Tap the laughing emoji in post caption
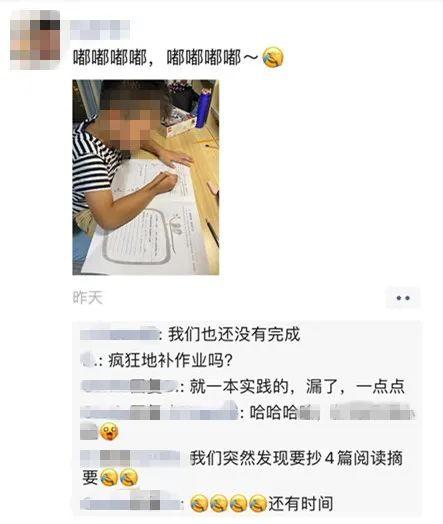The height and width of the screenshot is (524, 443). pos(273,57)
